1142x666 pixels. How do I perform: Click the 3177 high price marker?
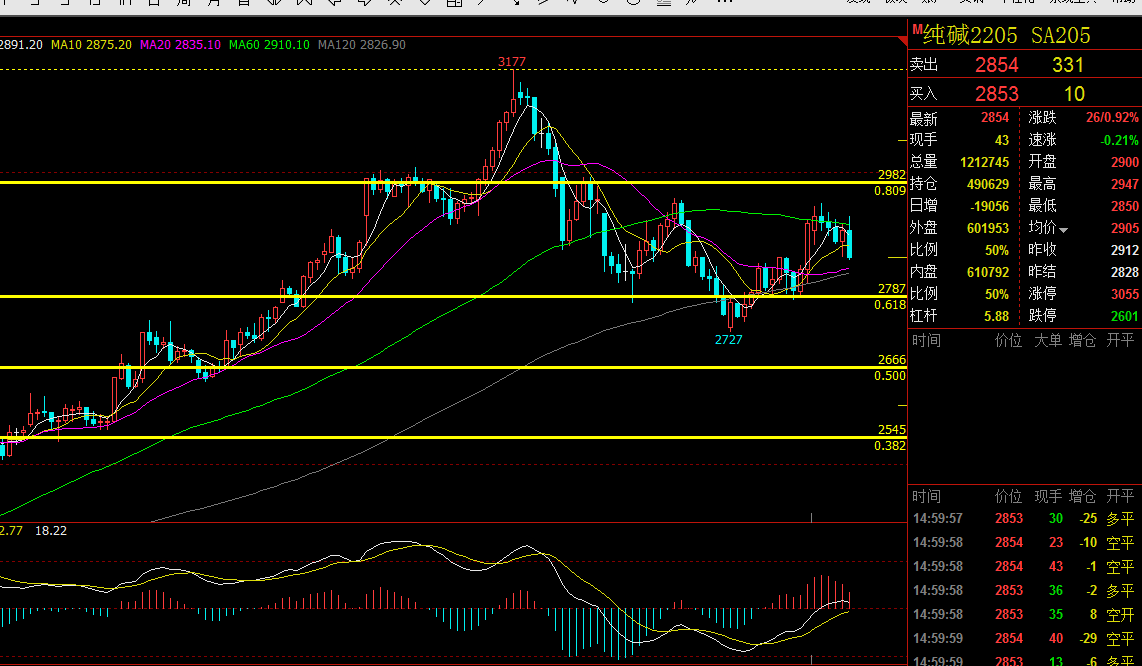click(x=511, y=62)
